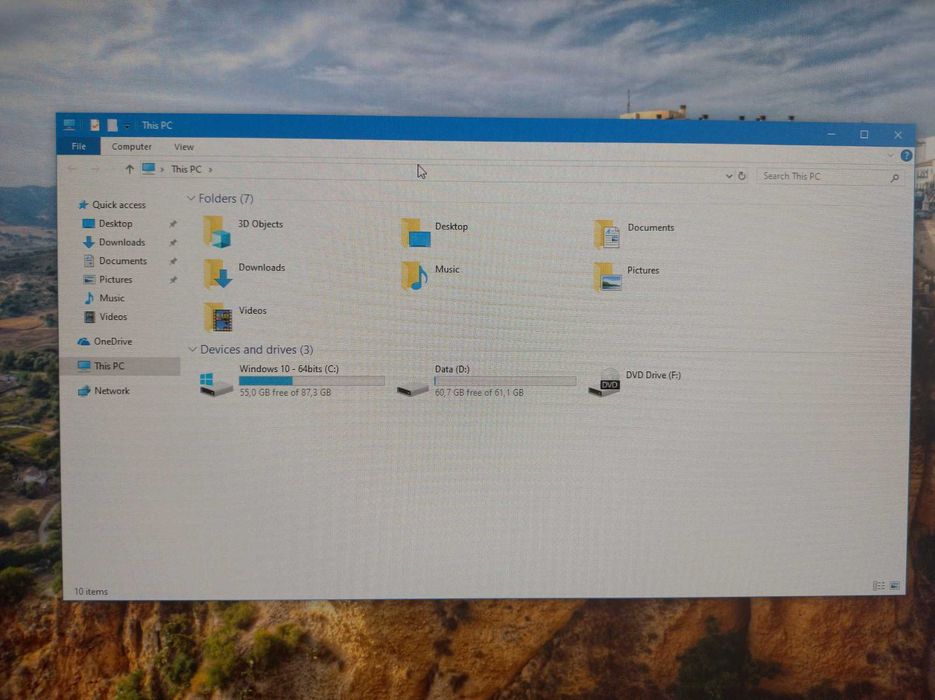The image size is (935, 700).
Task: Click the Data (D:) drive usage bar
Action: (x=505, y=380)
